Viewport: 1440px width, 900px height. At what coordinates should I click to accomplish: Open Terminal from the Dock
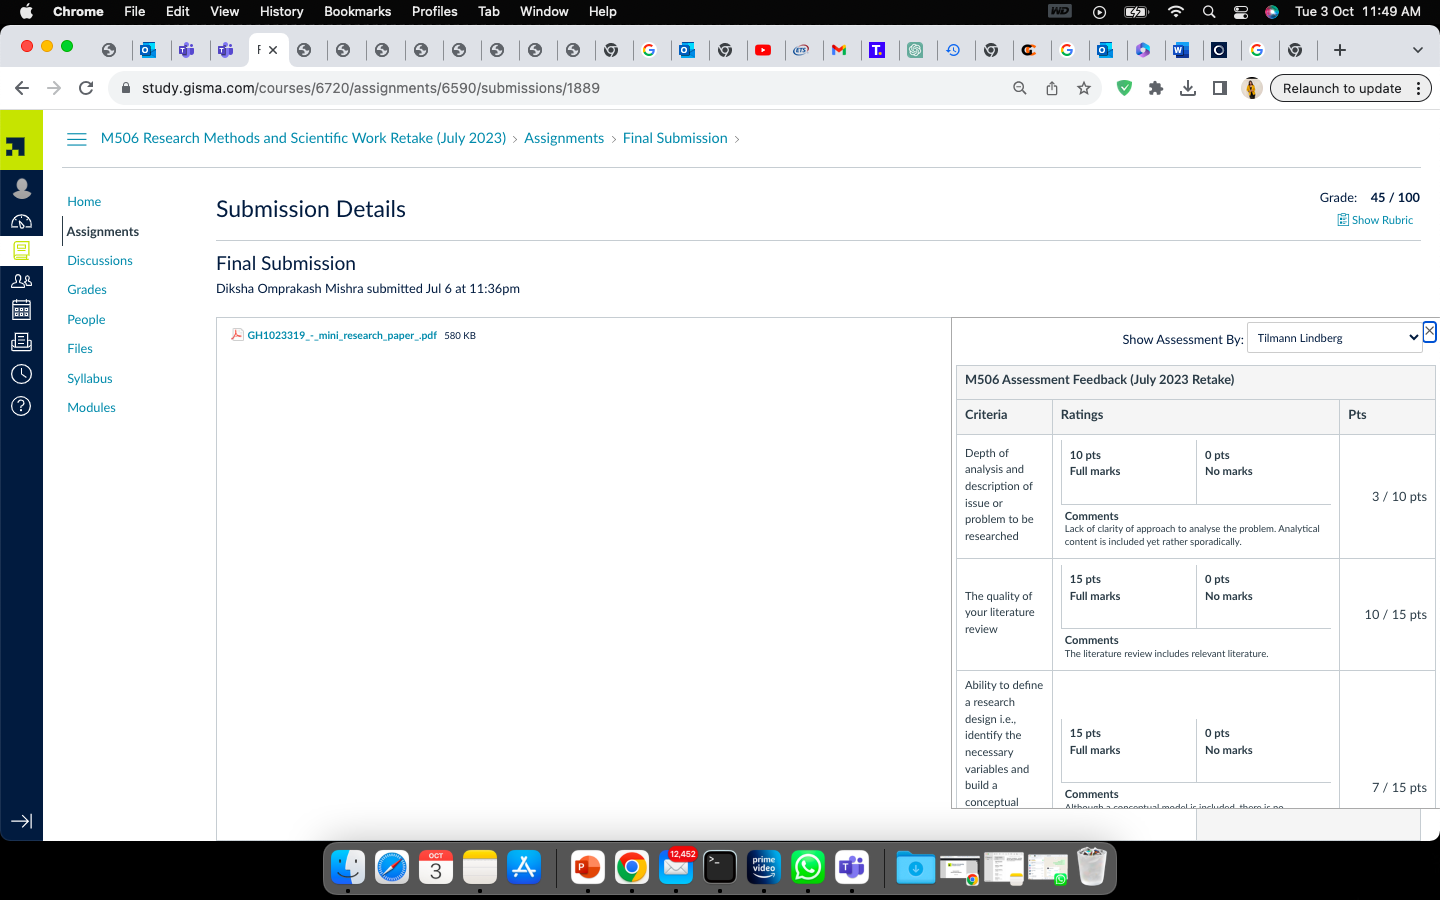pos(720,867)
